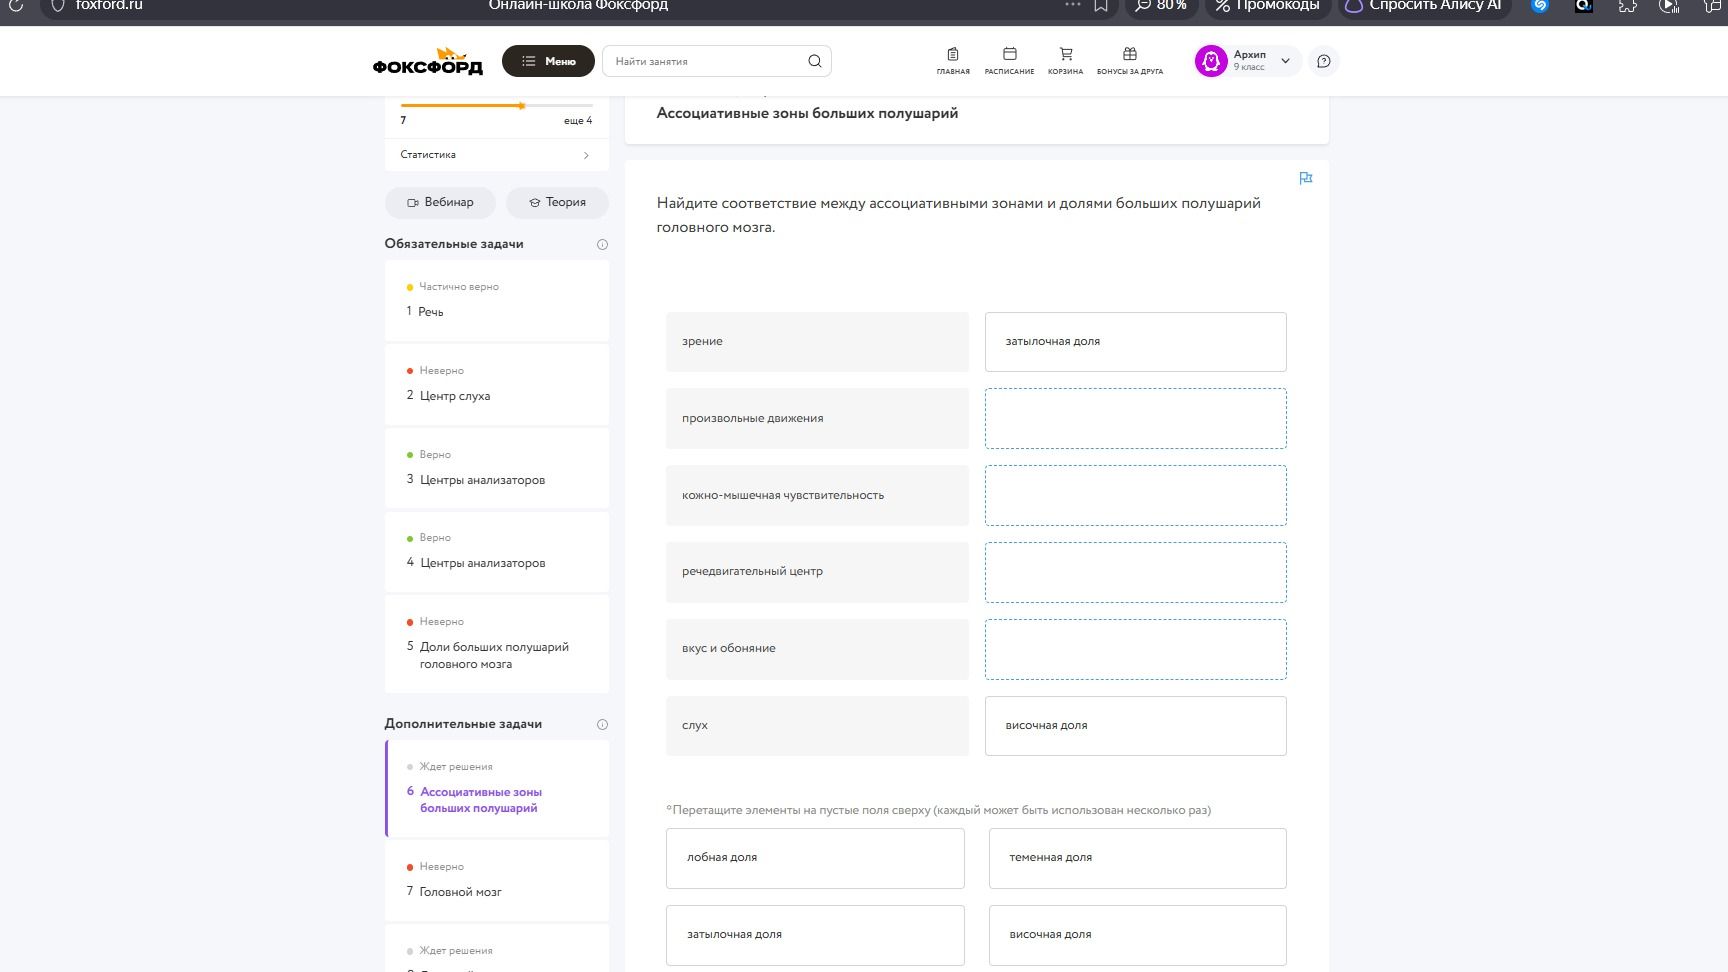Select затылочная доля chip in answer bank
The image size is (1728, 972).
point(815,935)
